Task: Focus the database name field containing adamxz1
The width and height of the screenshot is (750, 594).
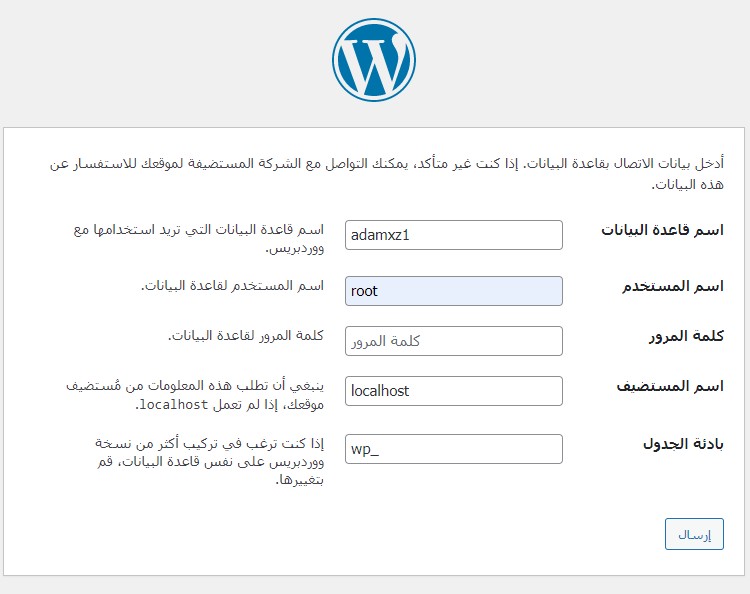Action: click(453, 235)
